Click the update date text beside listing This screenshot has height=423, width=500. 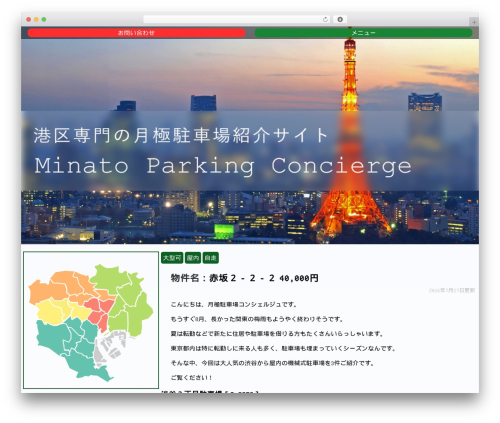tap(452, 291)
